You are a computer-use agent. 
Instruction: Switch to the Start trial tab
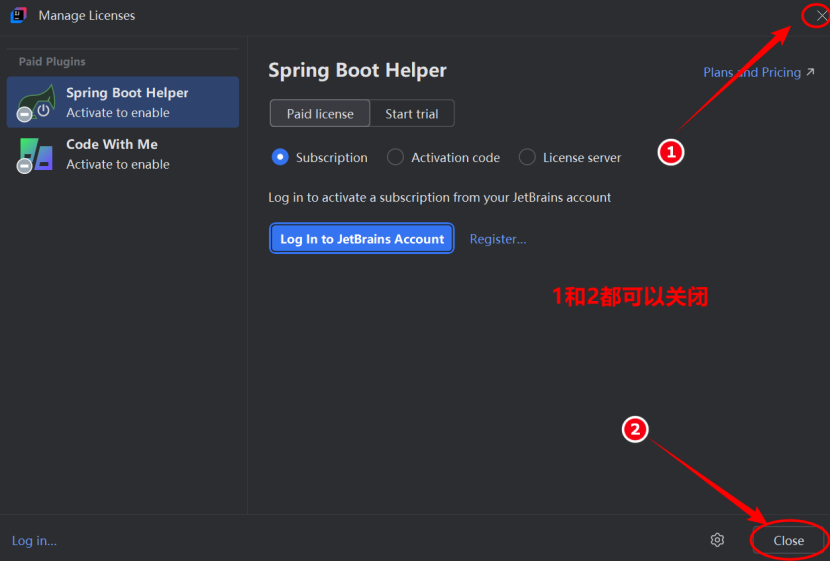click(411, 114)
